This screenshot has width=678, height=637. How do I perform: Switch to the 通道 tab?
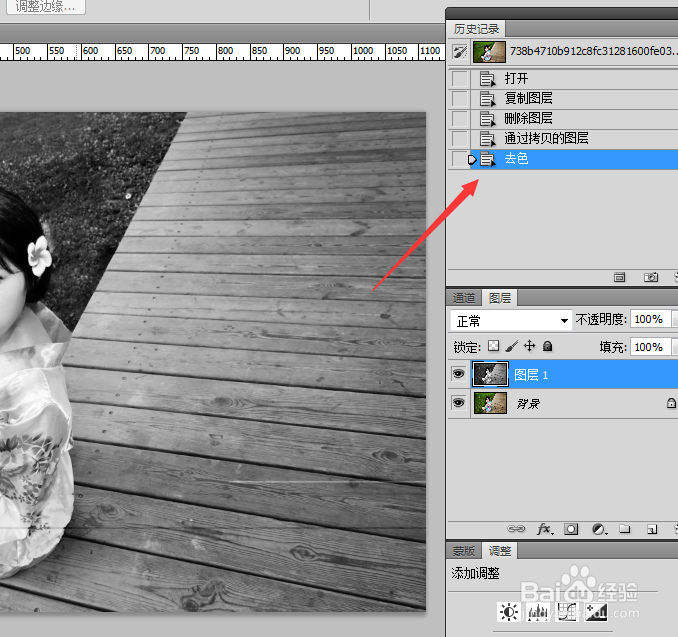click(464, 298)
